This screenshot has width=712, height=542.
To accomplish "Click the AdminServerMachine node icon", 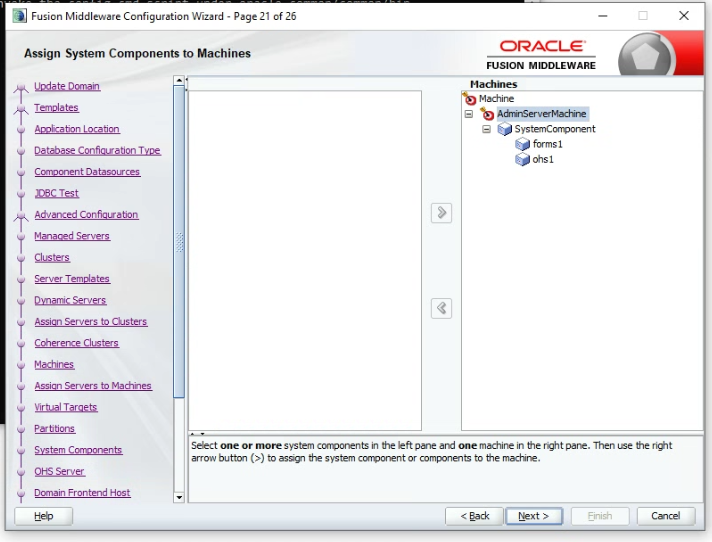I will tap(487, 113).
